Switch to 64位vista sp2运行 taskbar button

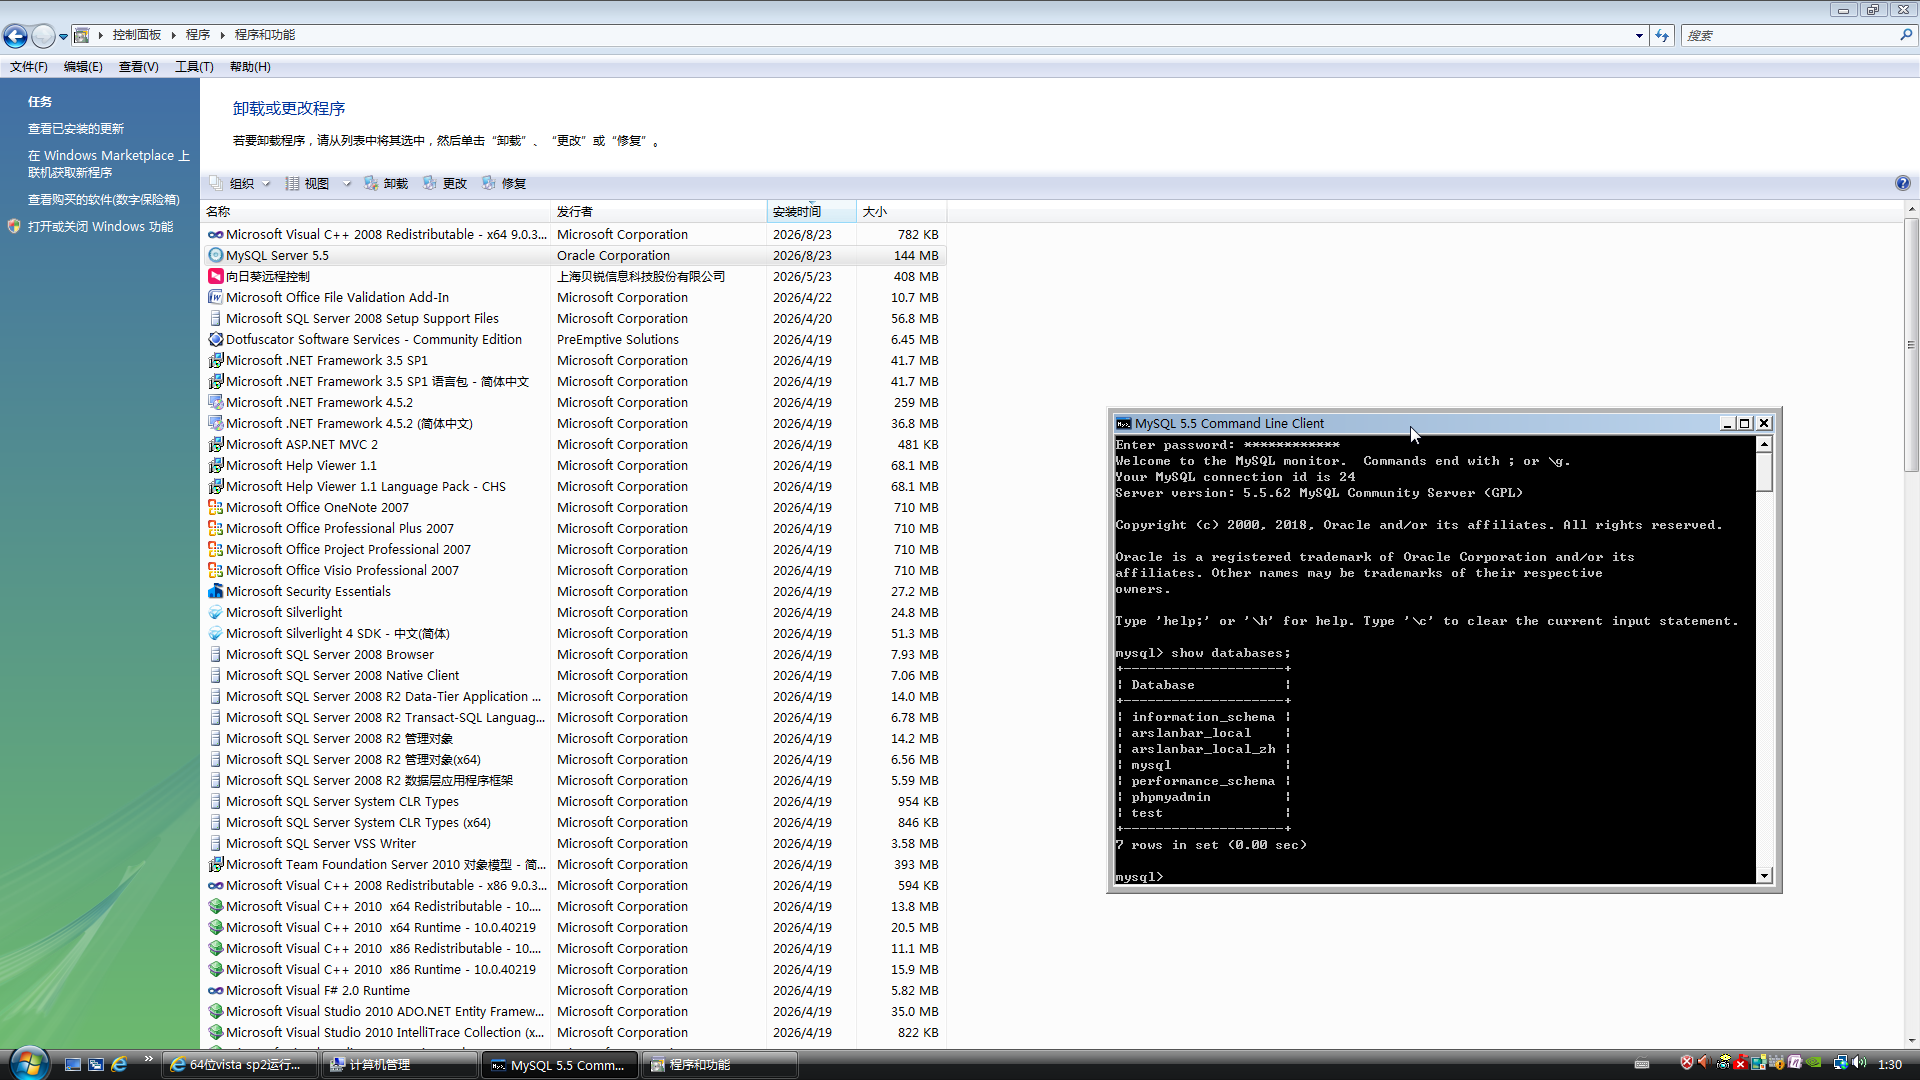240,1065
